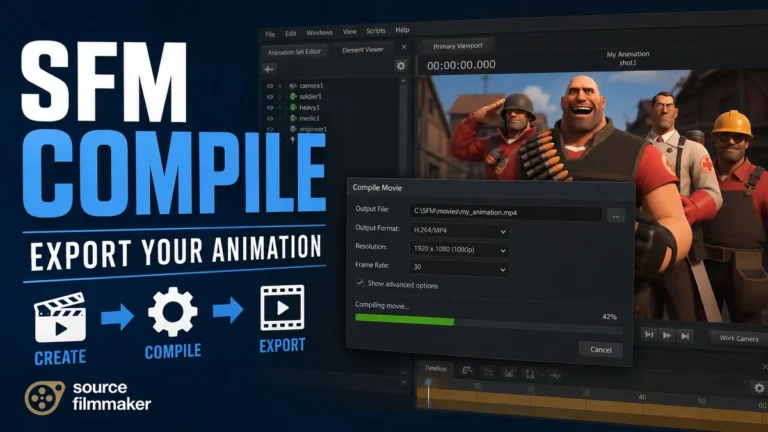Toggle visibility eye for soldier1
Viewport: 768px width, 432px height.
tap(269, 96)
